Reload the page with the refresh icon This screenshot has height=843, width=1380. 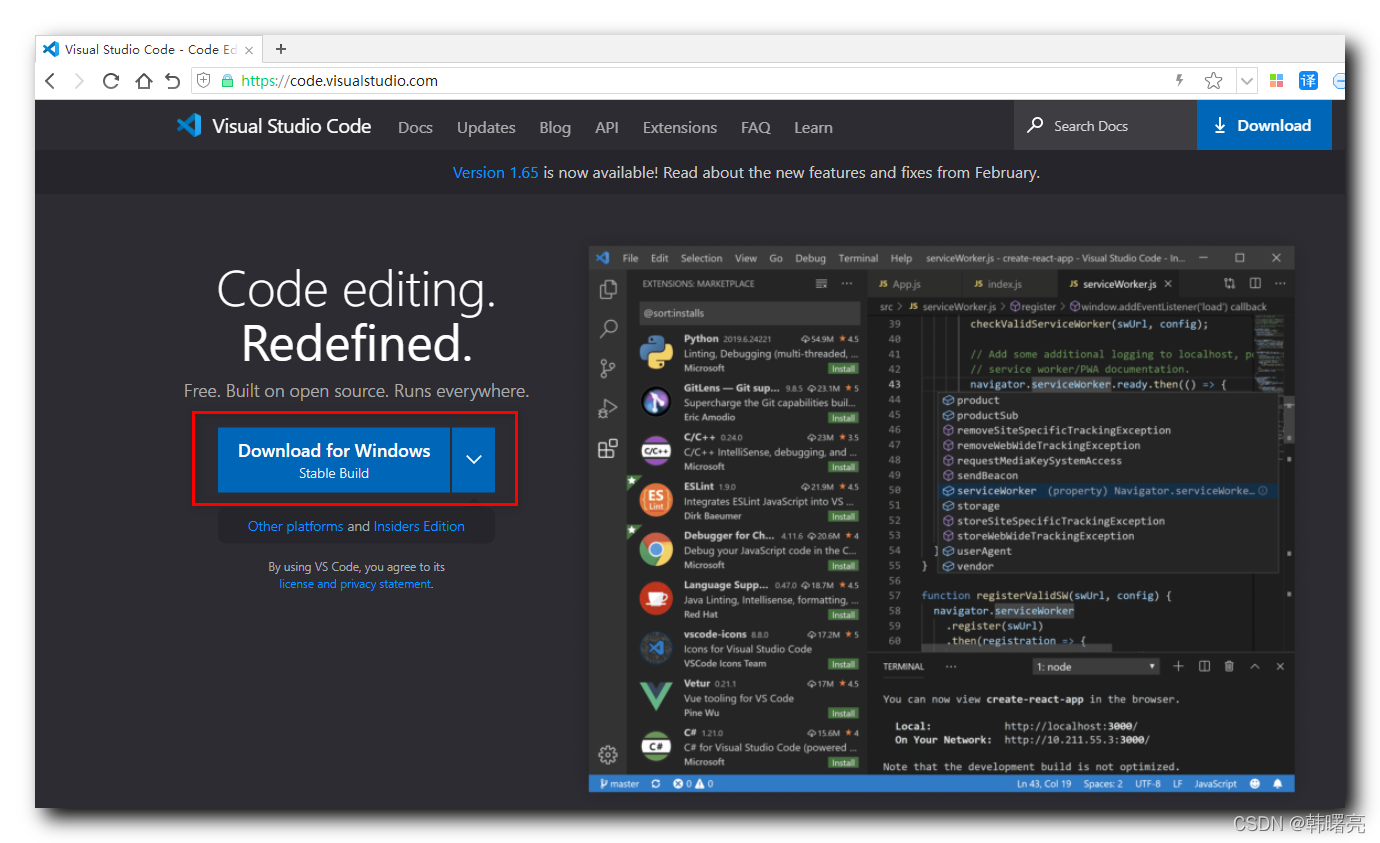click(111, 81)
